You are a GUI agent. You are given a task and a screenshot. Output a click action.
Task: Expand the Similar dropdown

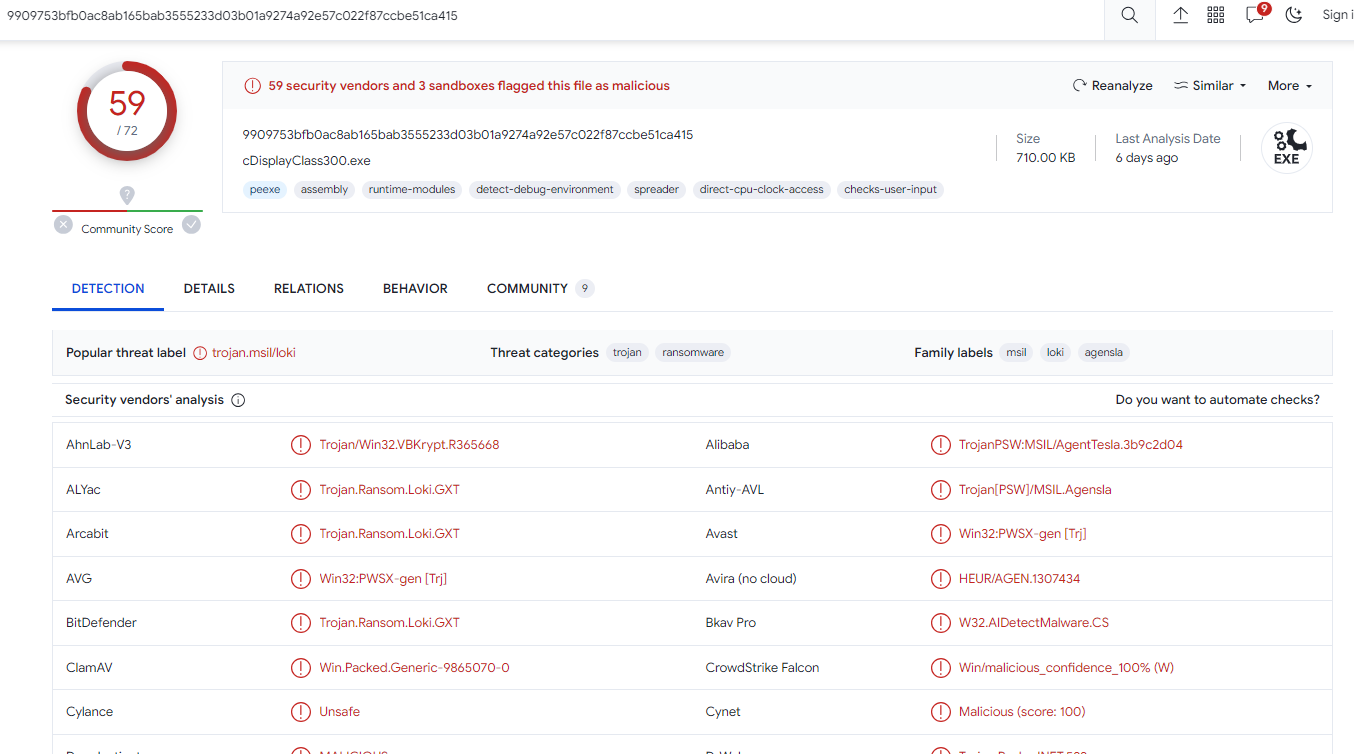point(1210,86)
